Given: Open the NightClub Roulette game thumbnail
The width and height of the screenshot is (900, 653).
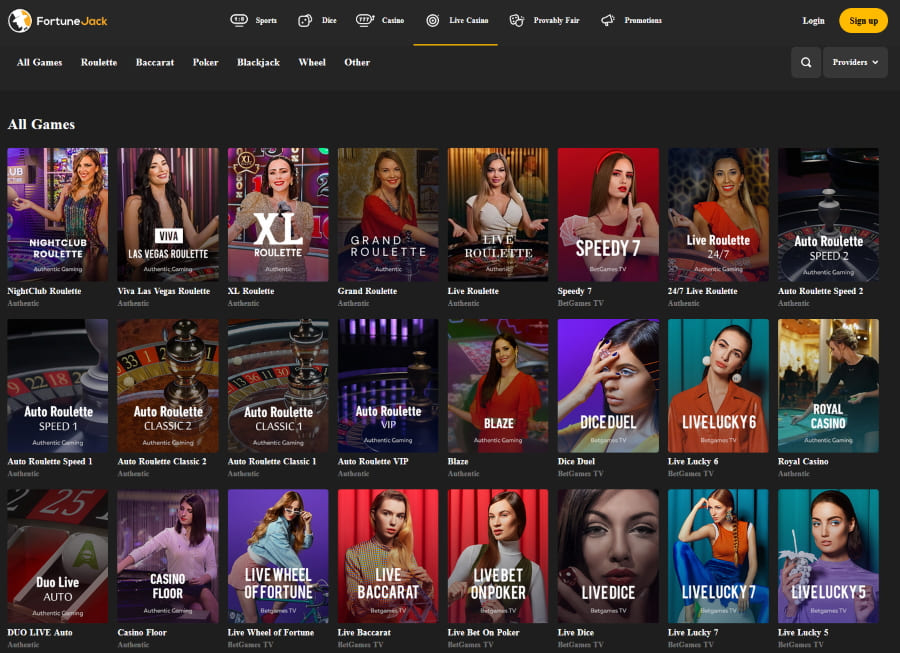Looking at the screenshot, I should pos(57,215).
